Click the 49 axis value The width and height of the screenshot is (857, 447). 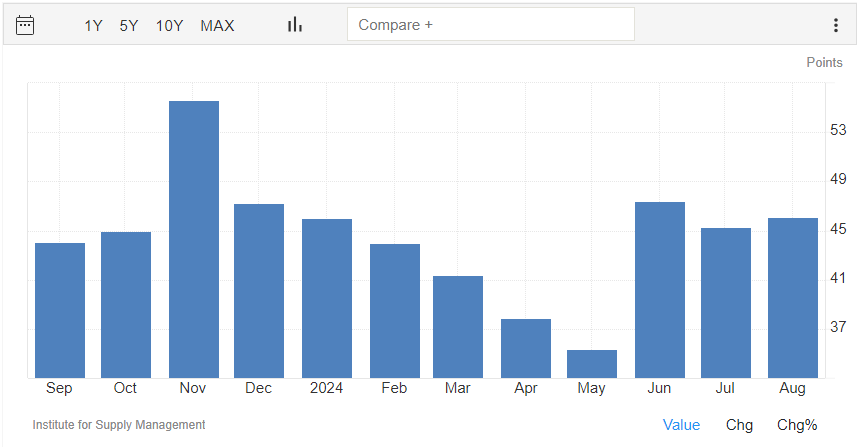838,179
